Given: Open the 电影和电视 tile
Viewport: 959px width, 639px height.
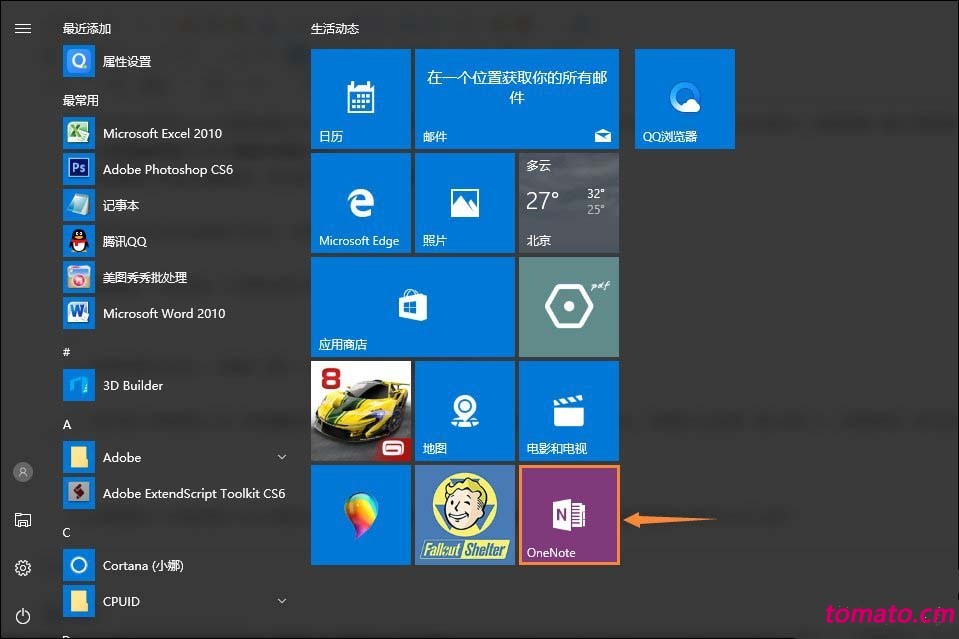Looking at the screenshot, I should pos(569,411).
